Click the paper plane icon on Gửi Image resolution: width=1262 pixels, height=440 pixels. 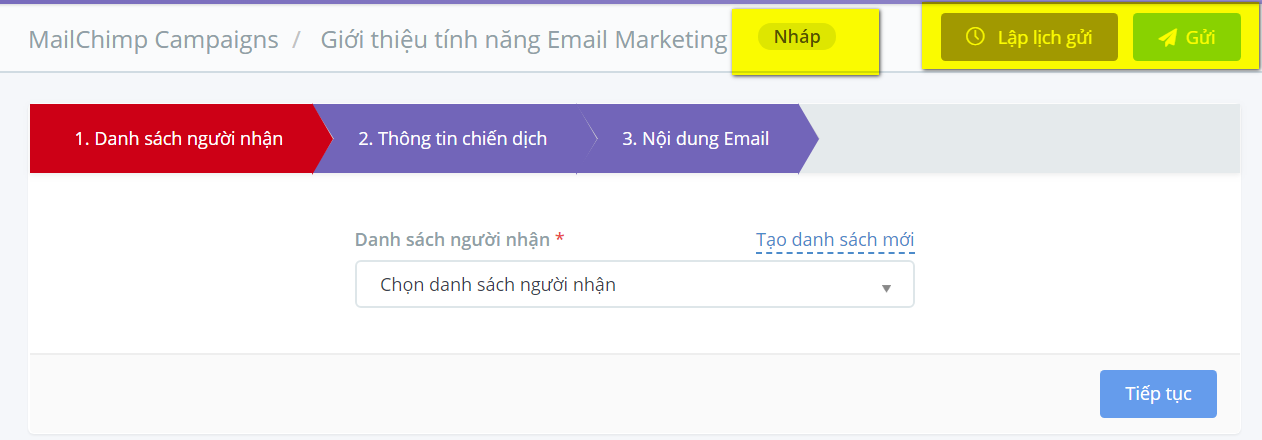click(1168, 37)
